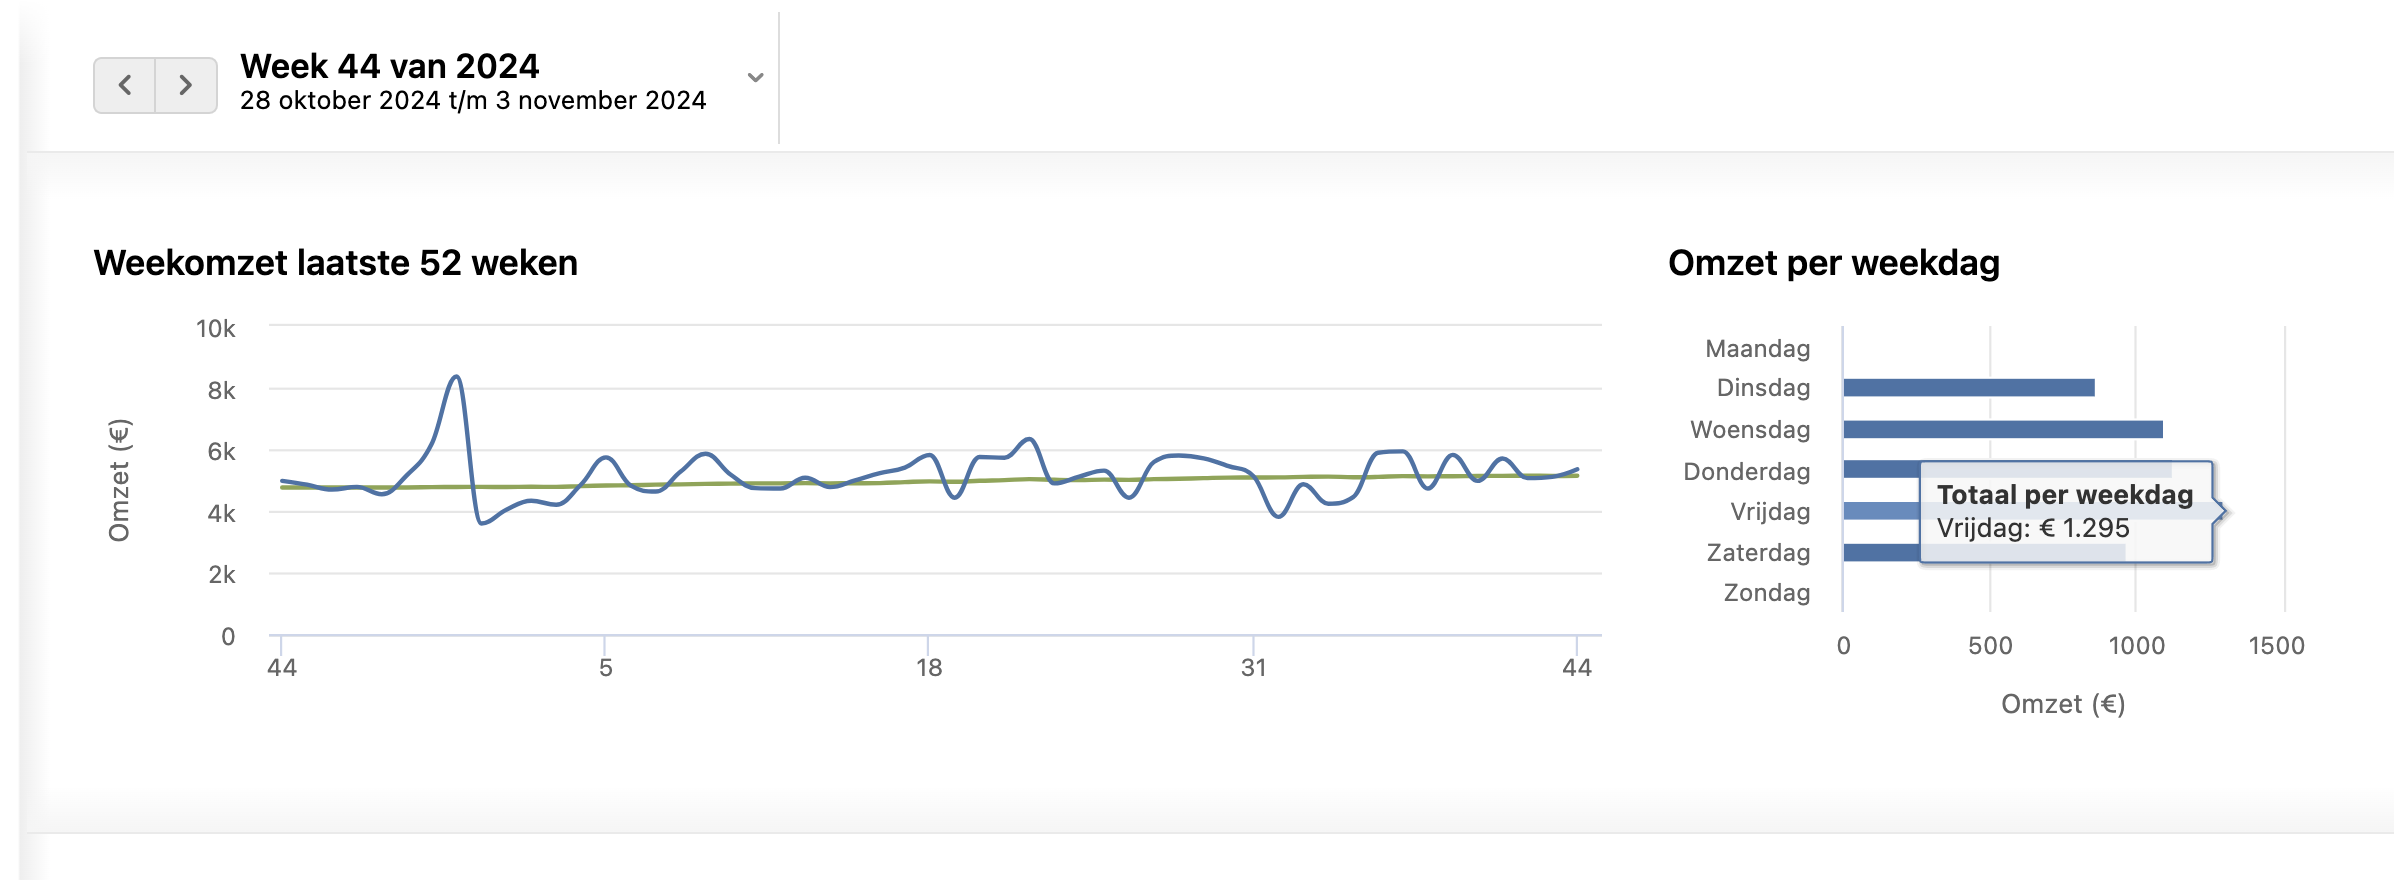Click the "Weekomzet laatste 52 weken" chart title
2394x880 pixels.
point(335,263)
